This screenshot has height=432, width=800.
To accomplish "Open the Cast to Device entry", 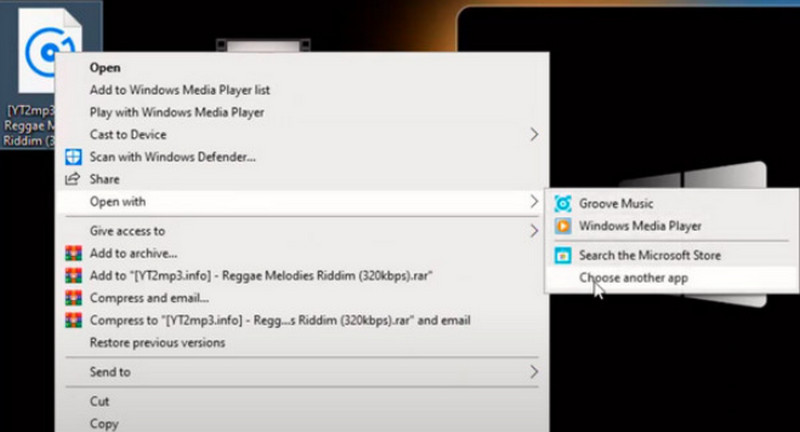I will coord(302,135).
